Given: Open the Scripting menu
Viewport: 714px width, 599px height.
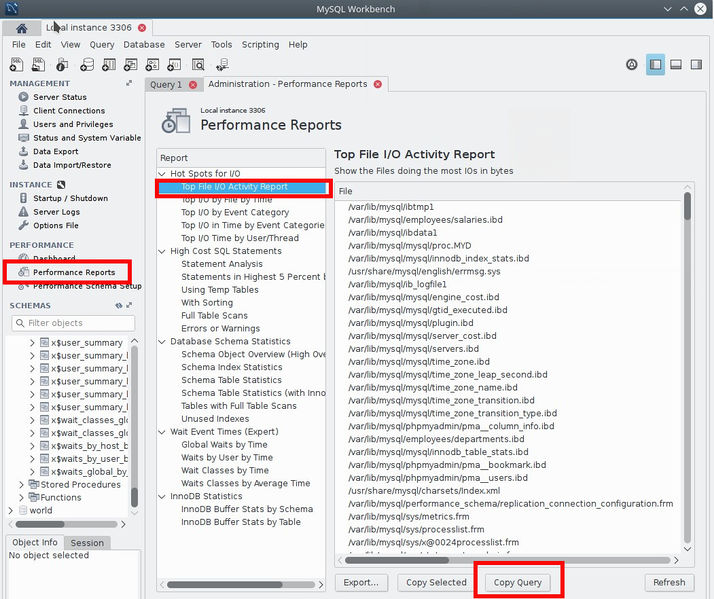Looking at the screenshot, I should 260,45.
